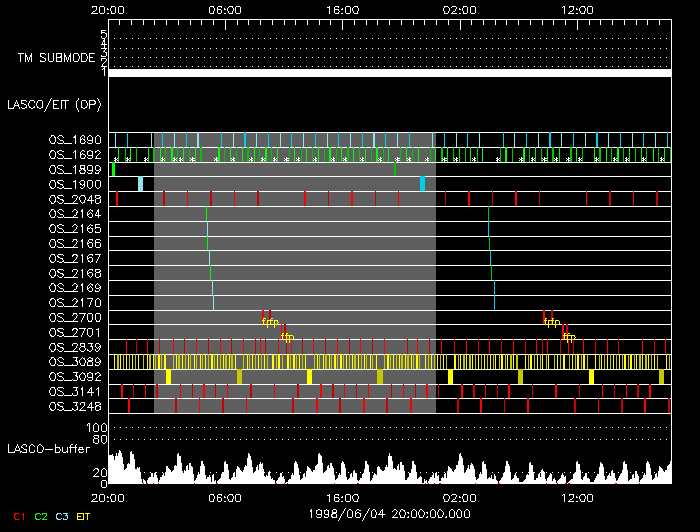
Task: Select the OS_2164 green marker in gray region
Action: click(x=206, y=214)
